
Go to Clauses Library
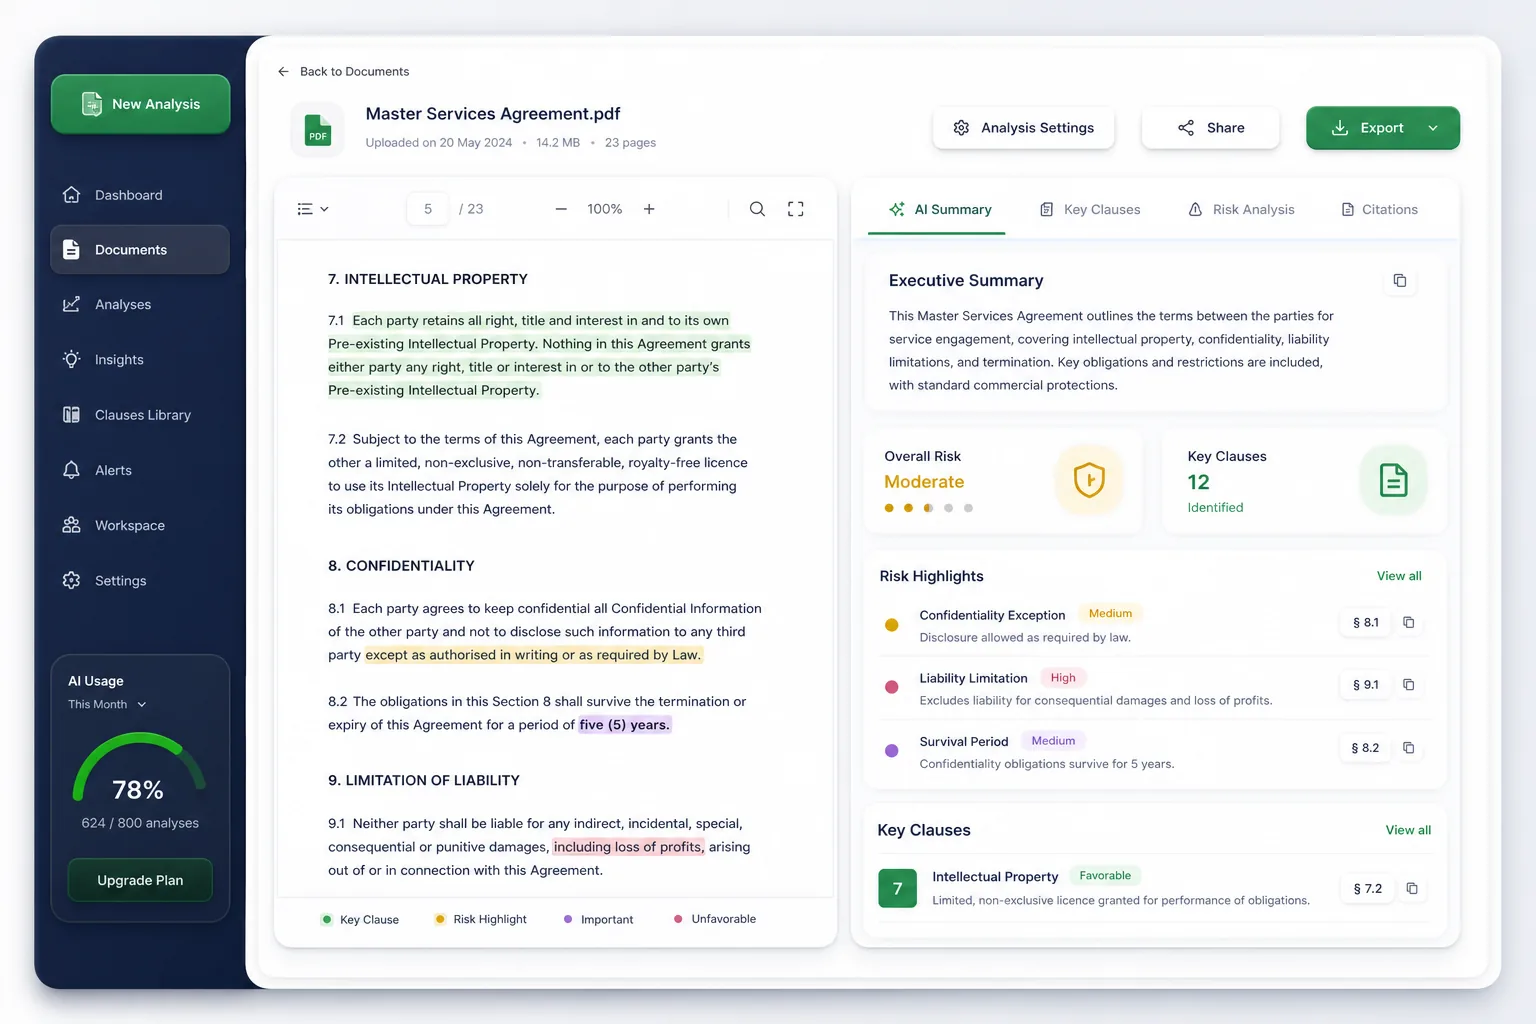pos(140,415)
